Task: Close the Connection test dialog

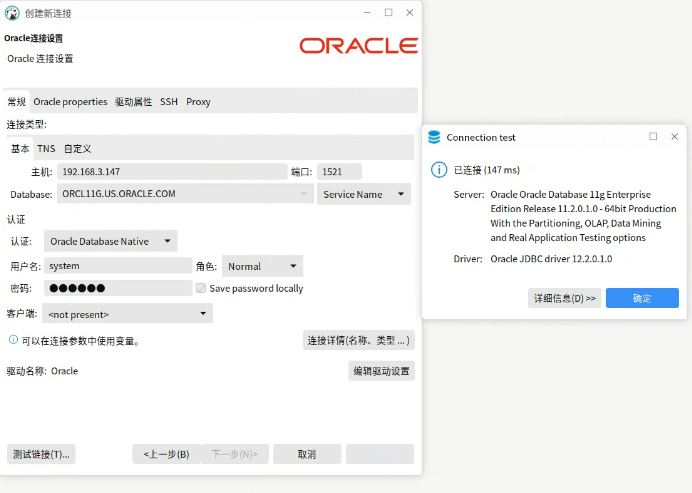Action: tap(674, 136)
